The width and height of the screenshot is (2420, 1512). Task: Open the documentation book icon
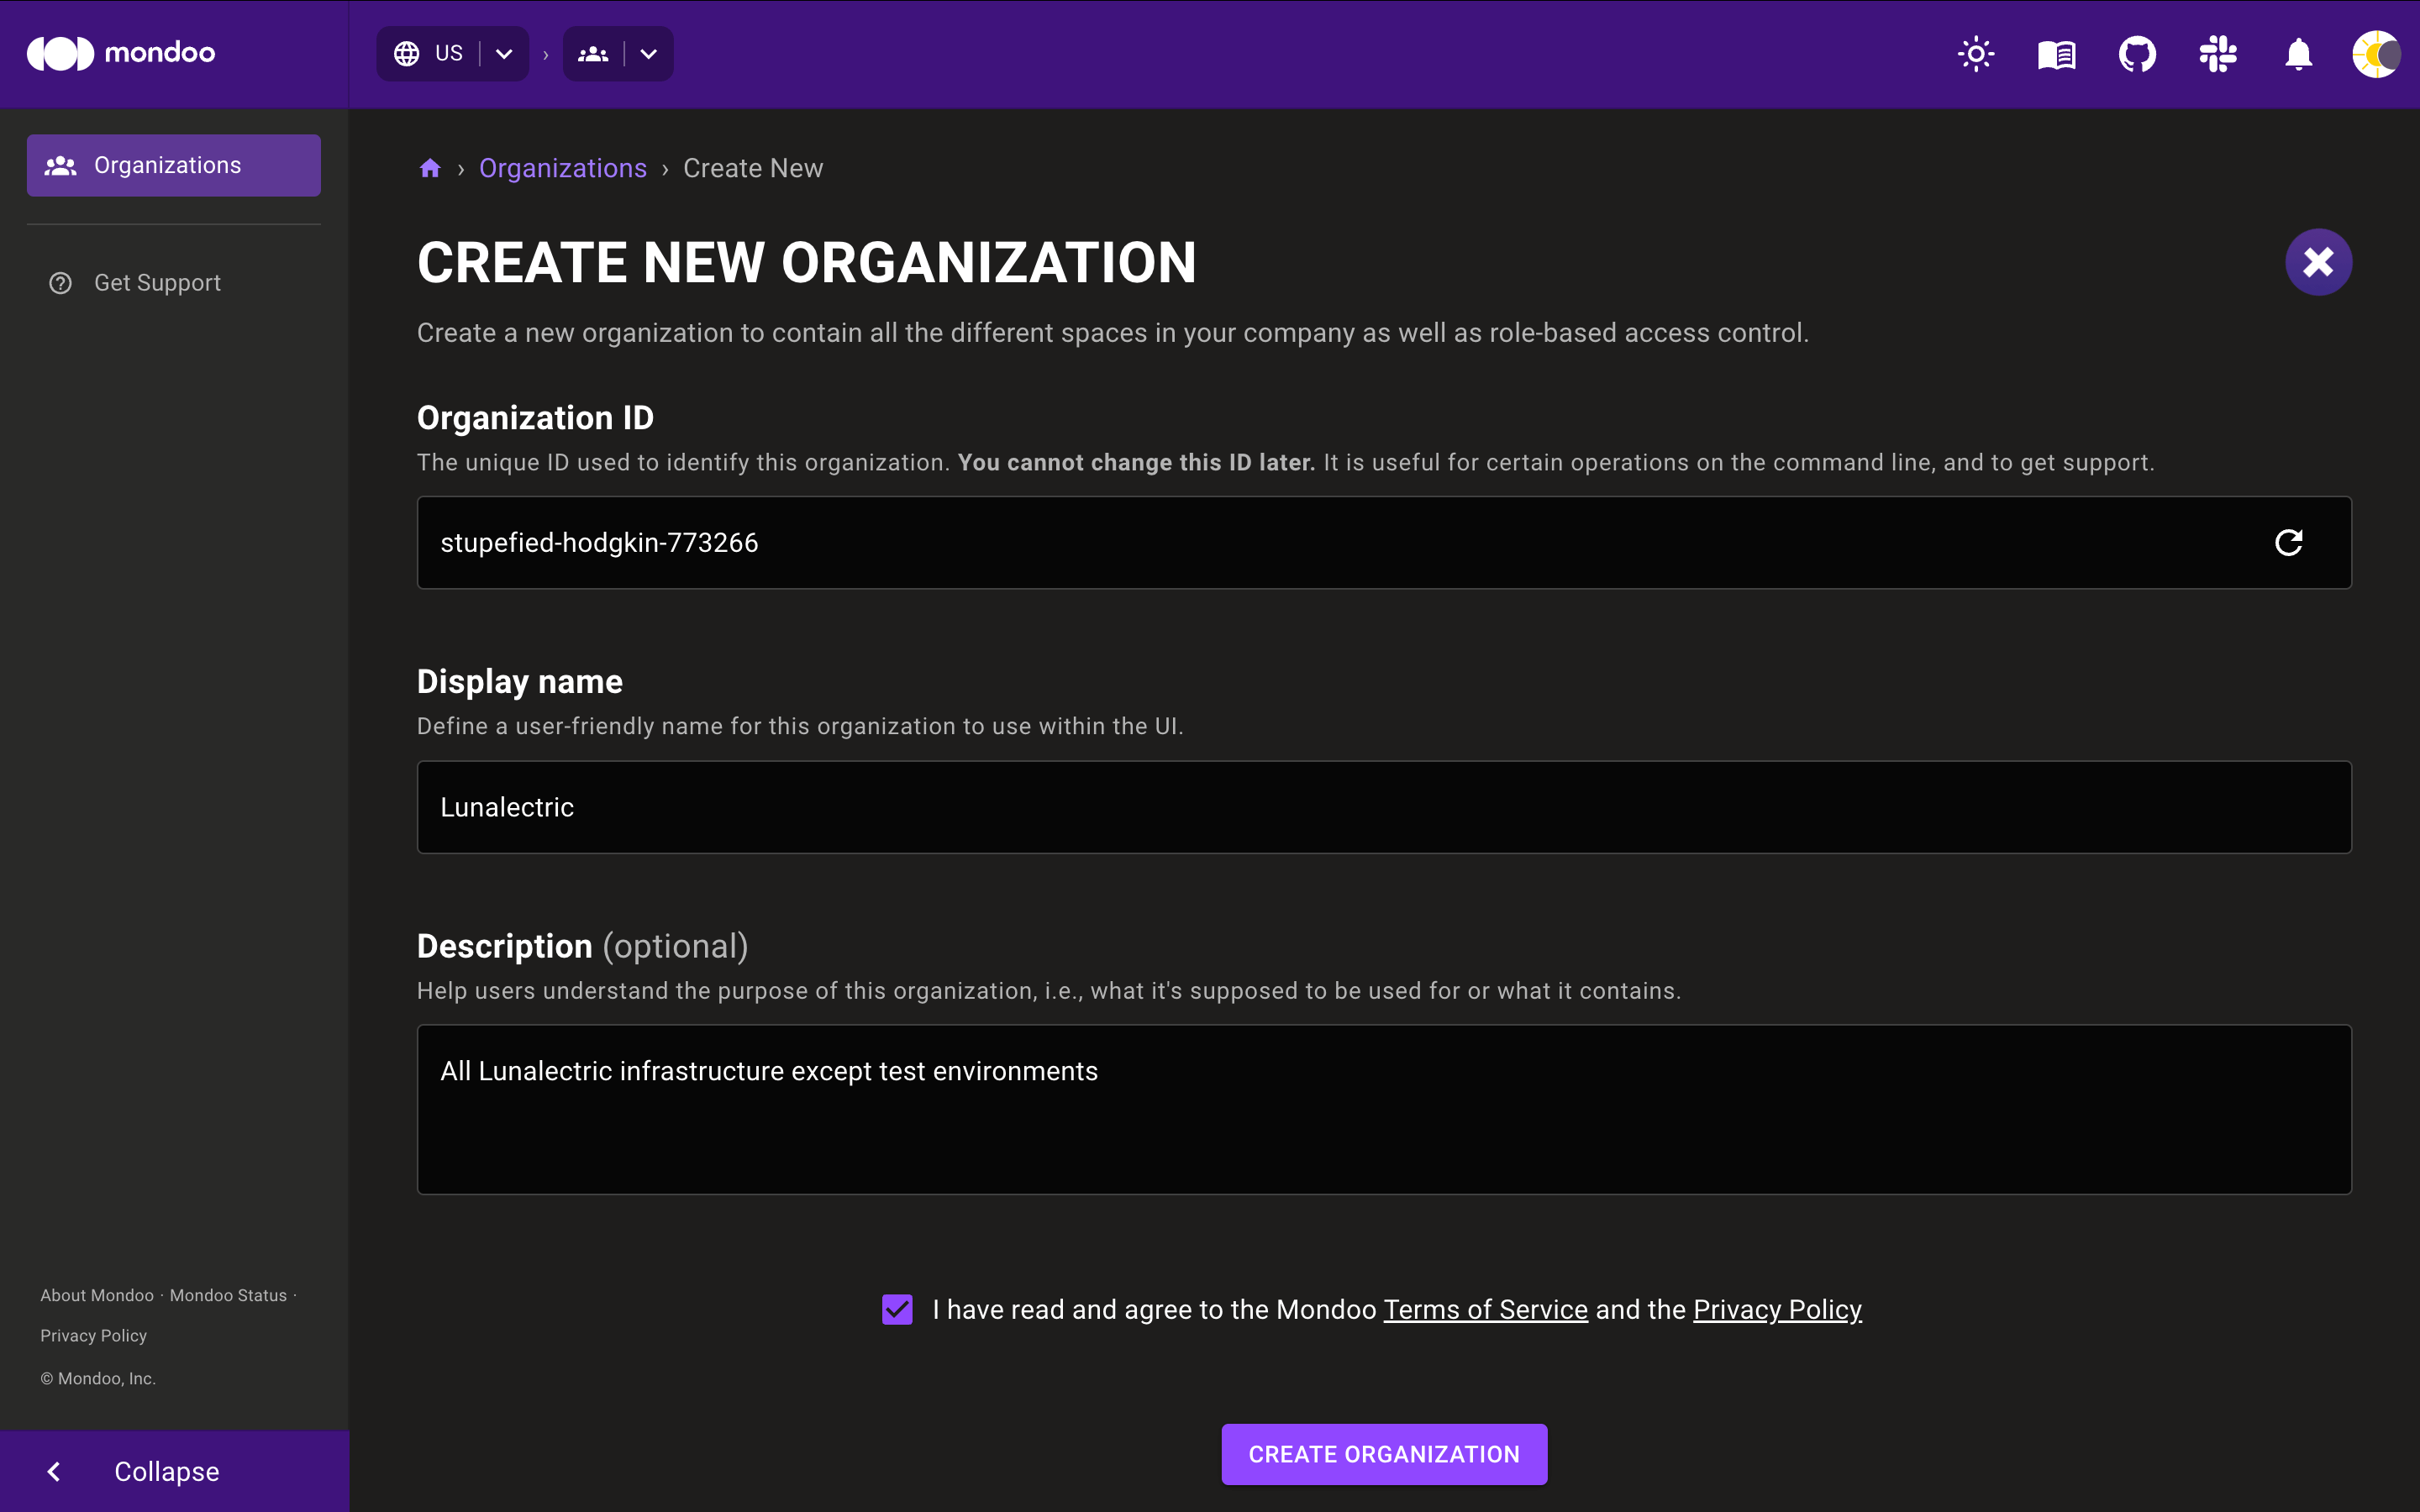click(x=2056, y=52)
